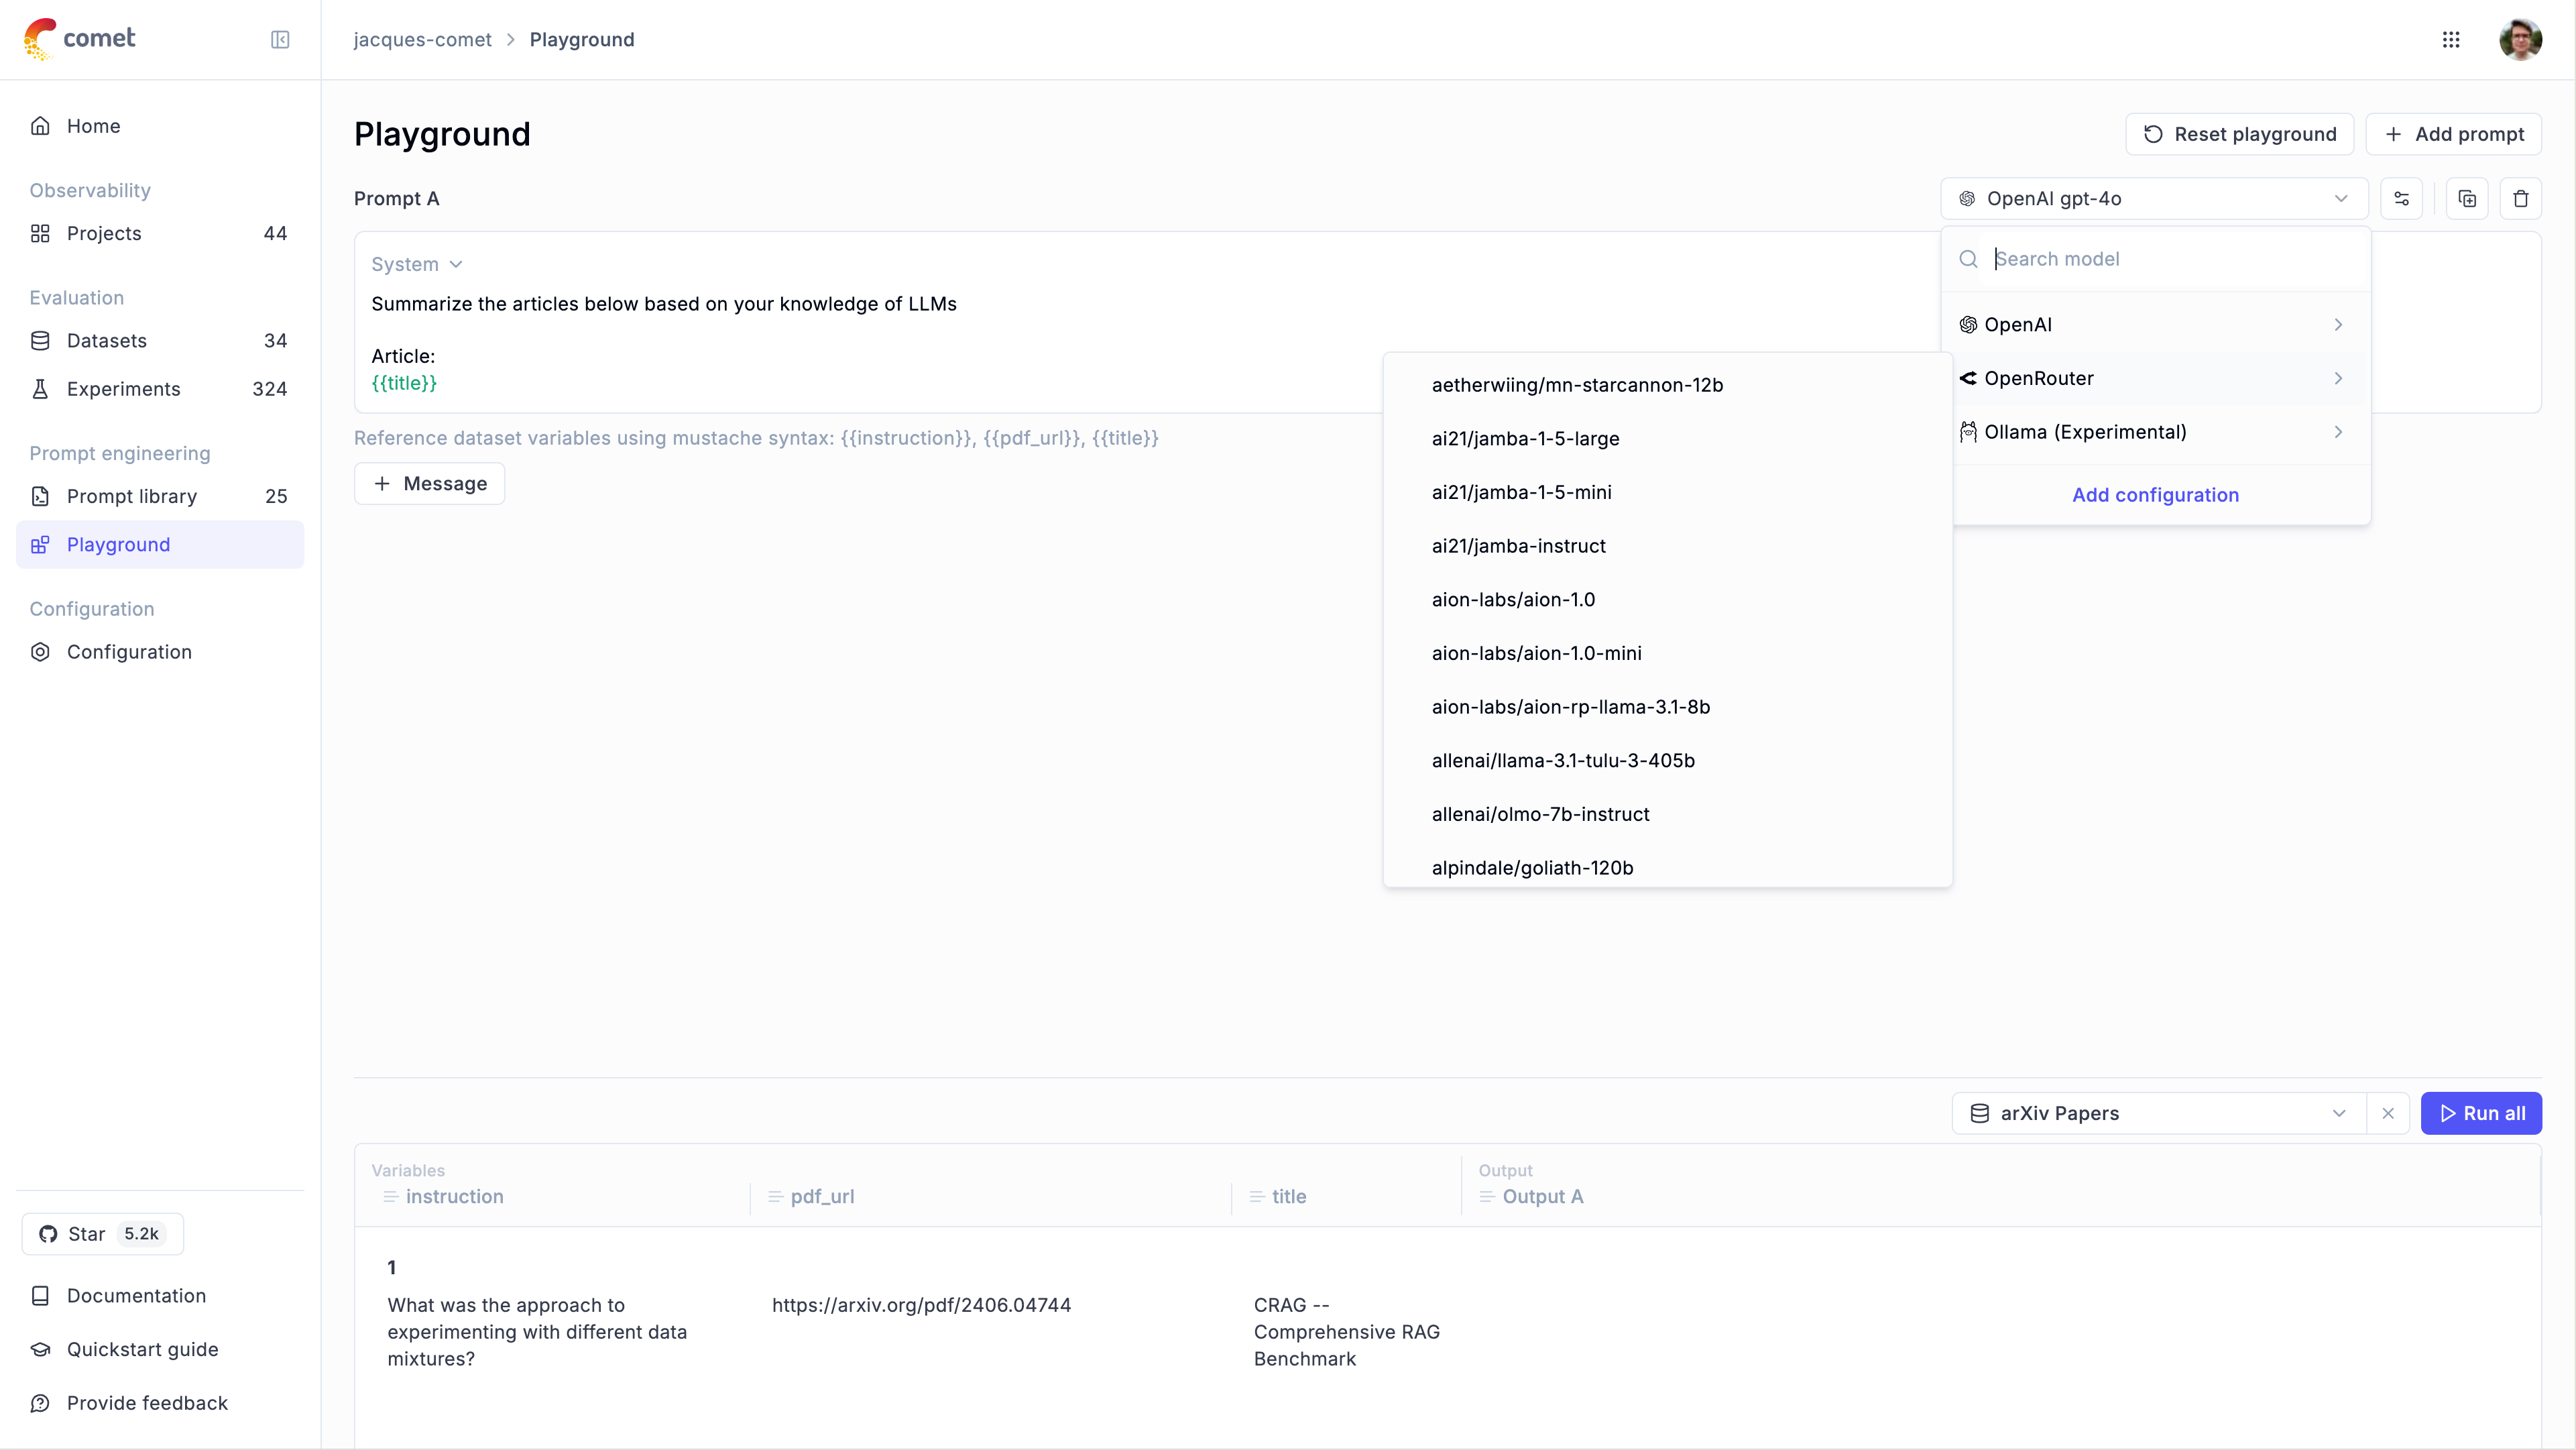Click the user avatar picture
The height and width of the screenshot is (1450, 2576).
[2520, 39]
